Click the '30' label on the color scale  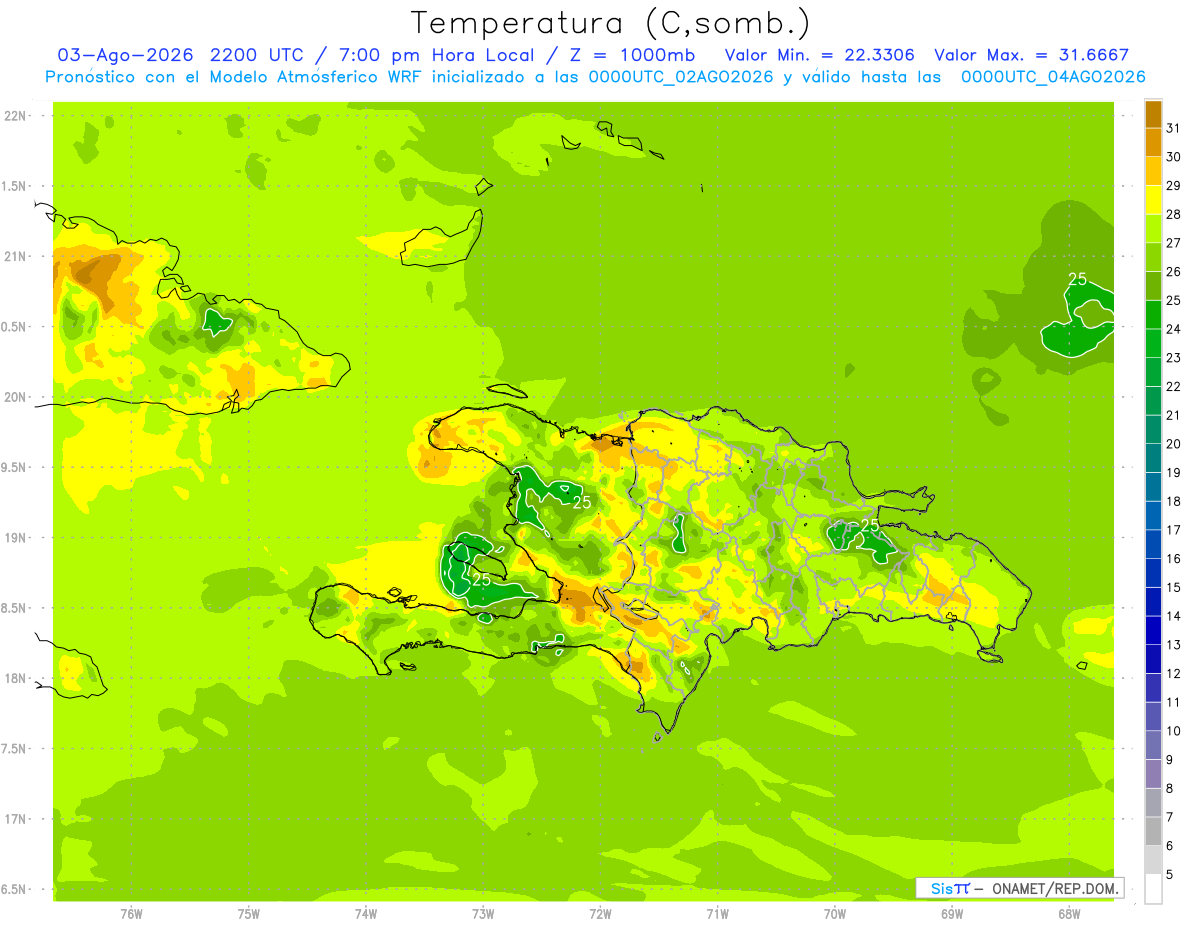pos(1174,156)
